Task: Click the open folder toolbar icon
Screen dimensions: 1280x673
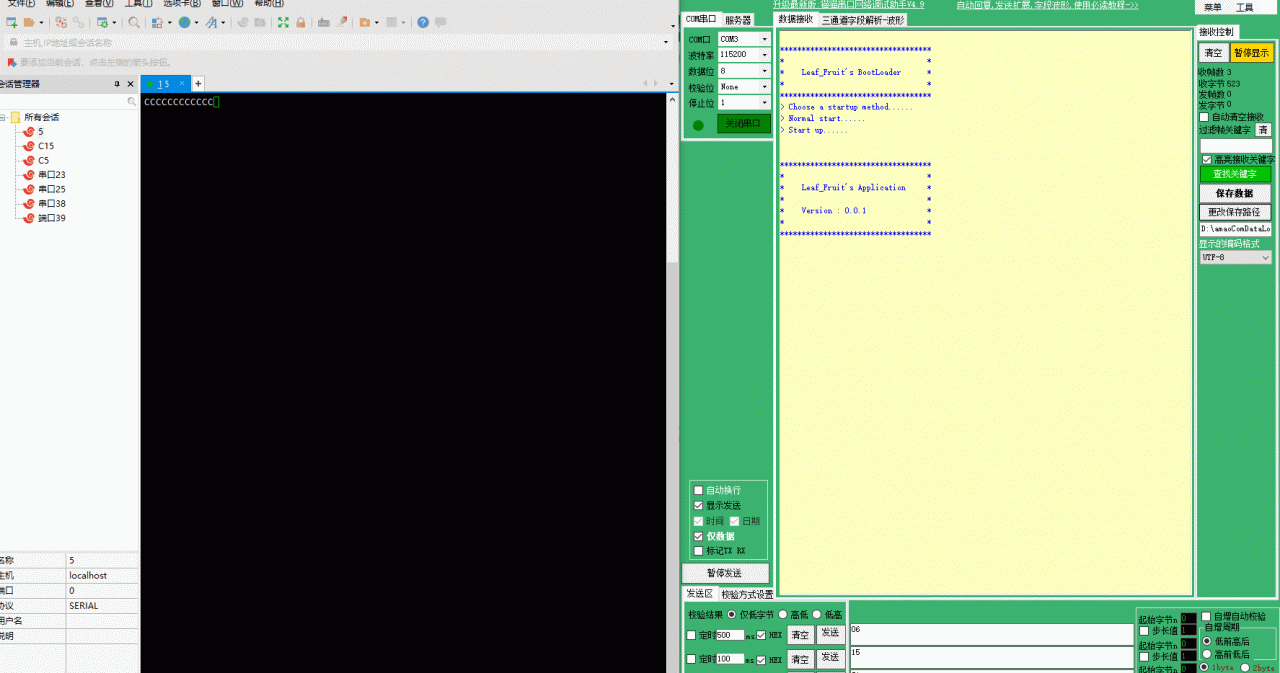Action: point(29,22)
